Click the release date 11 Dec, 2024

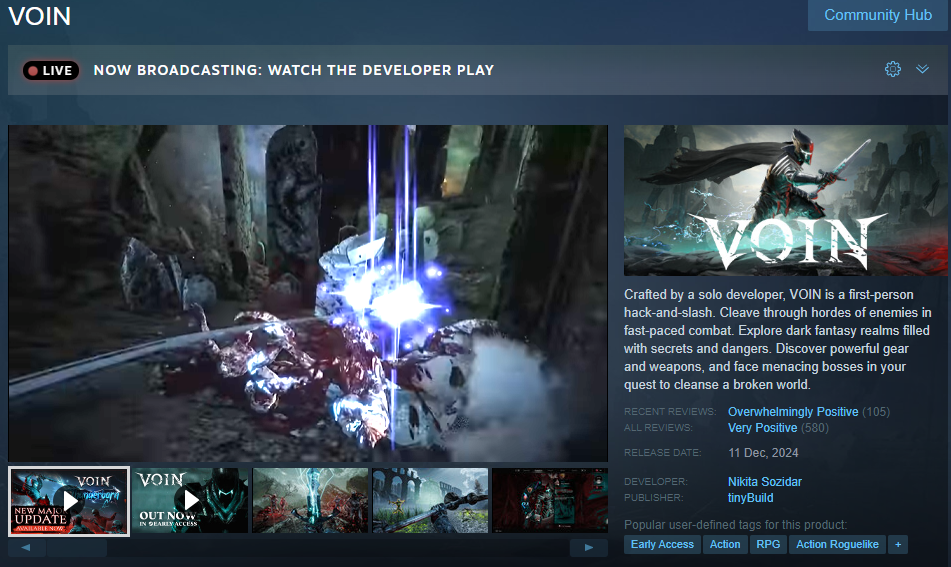click(763, 453)
